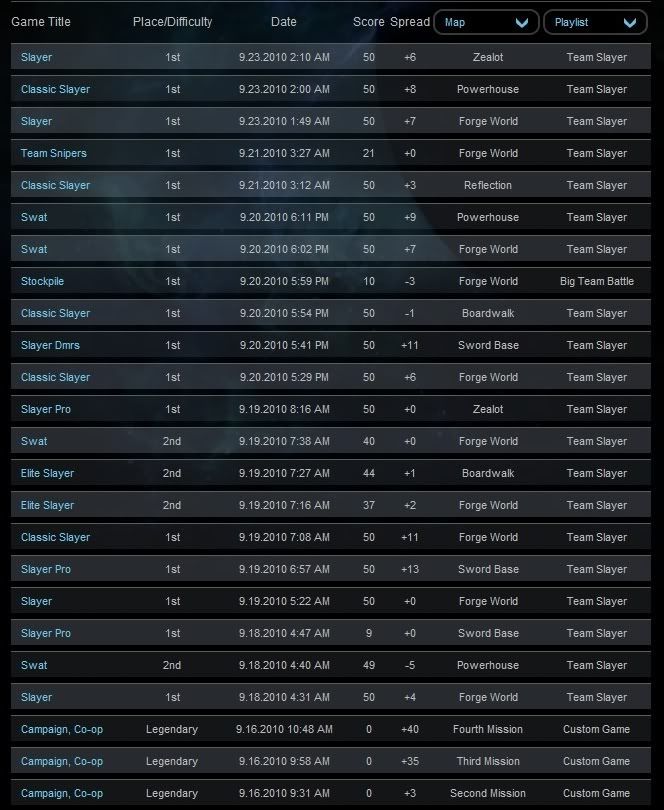Select the Spread column header
664x810 pixels.
tap(409, 22)
